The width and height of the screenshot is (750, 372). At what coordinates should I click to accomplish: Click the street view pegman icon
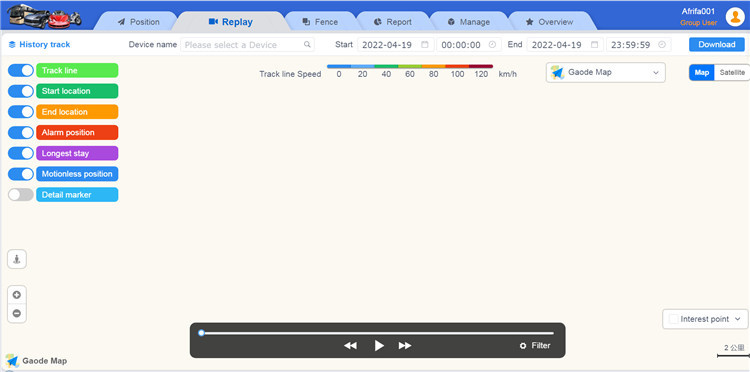17,259
